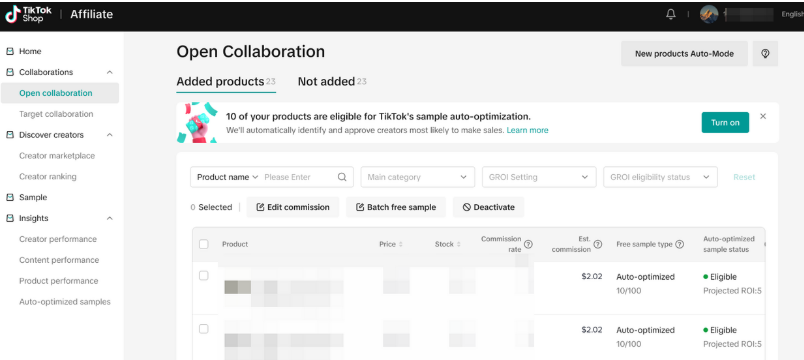Collapse the Collaborations section chevron

(110, 72)
